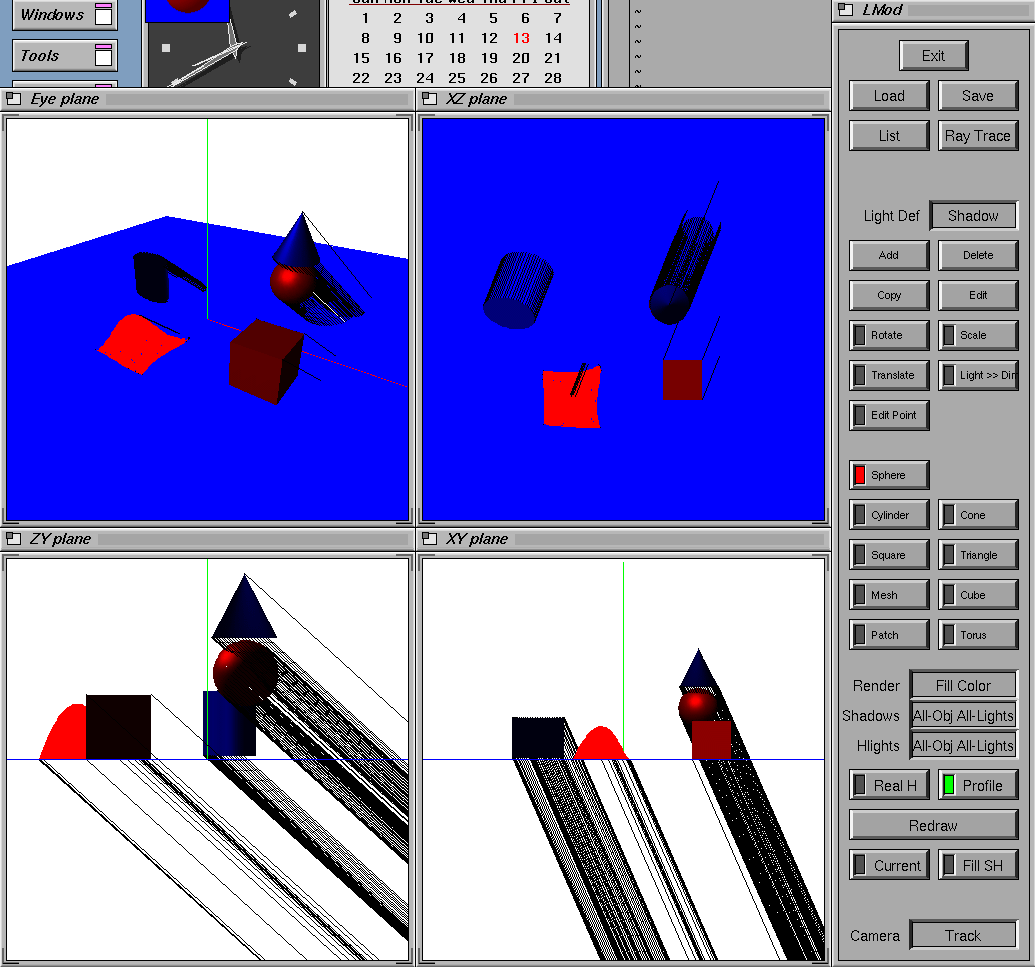Click the red patch in XY plane
1035x967 pixels.
tap(600, 743)
